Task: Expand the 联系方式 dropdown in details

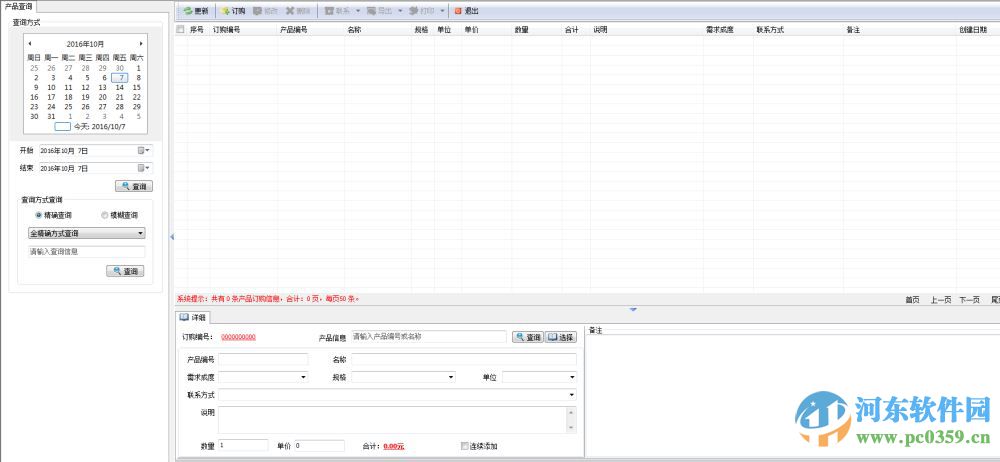Action: [572, 395]
